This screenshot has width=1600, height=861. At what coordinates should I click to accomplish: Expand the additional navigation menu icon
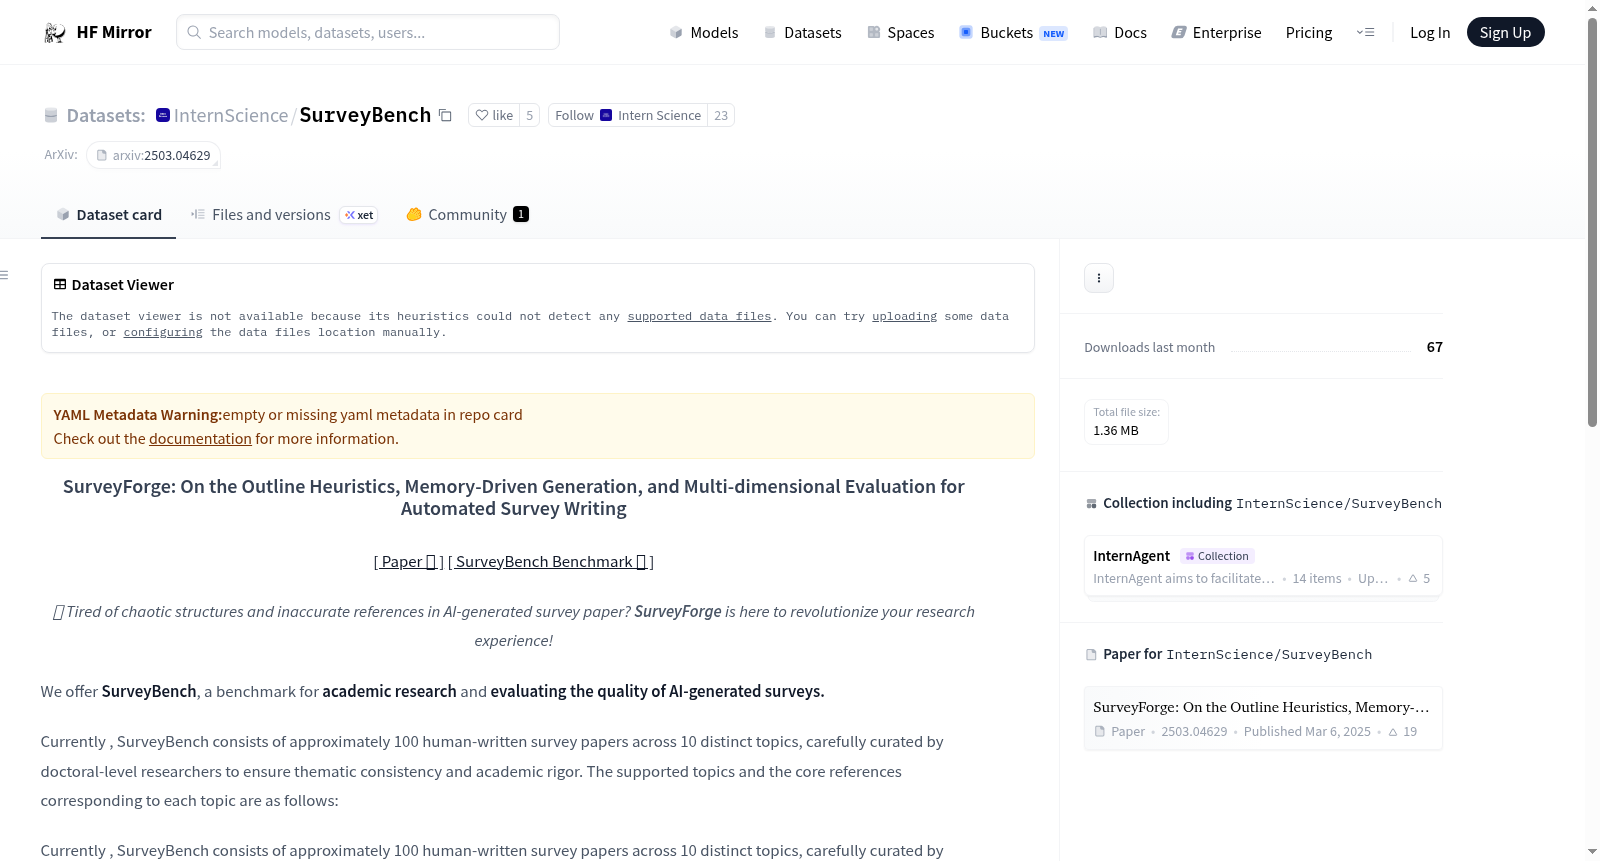tap(1365, 33)
